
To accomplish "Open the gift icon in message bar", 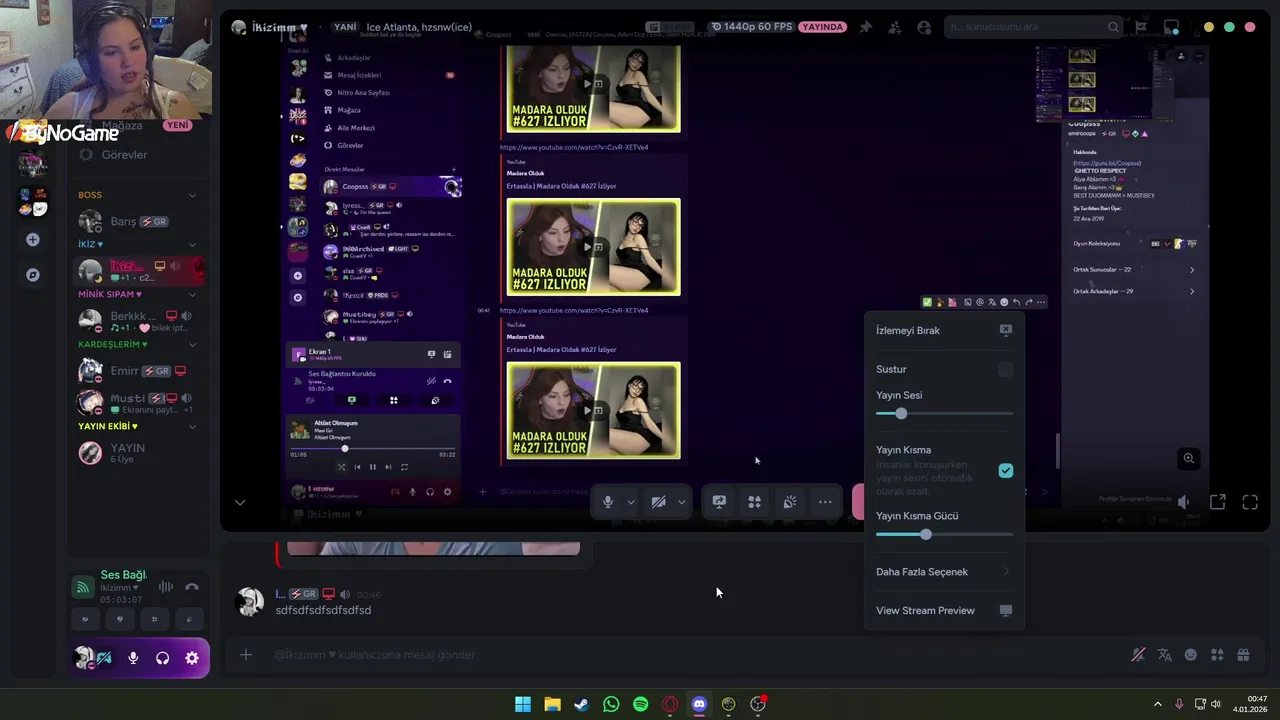I will pyautogui.click(x=1243, y=655).
